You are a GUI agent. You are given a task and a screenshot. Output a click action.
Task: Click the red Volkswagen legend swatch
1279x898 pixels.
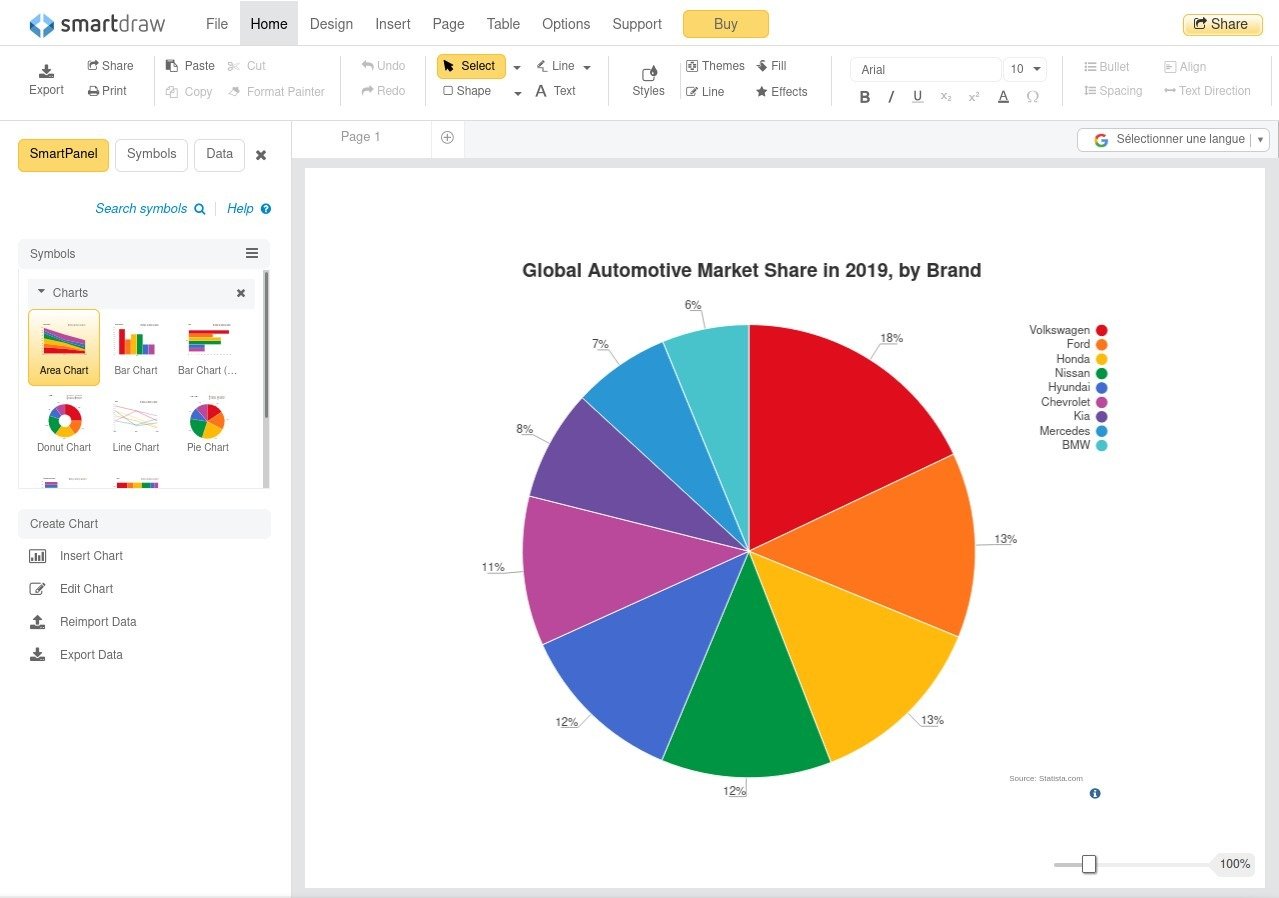pos(1101,330)
